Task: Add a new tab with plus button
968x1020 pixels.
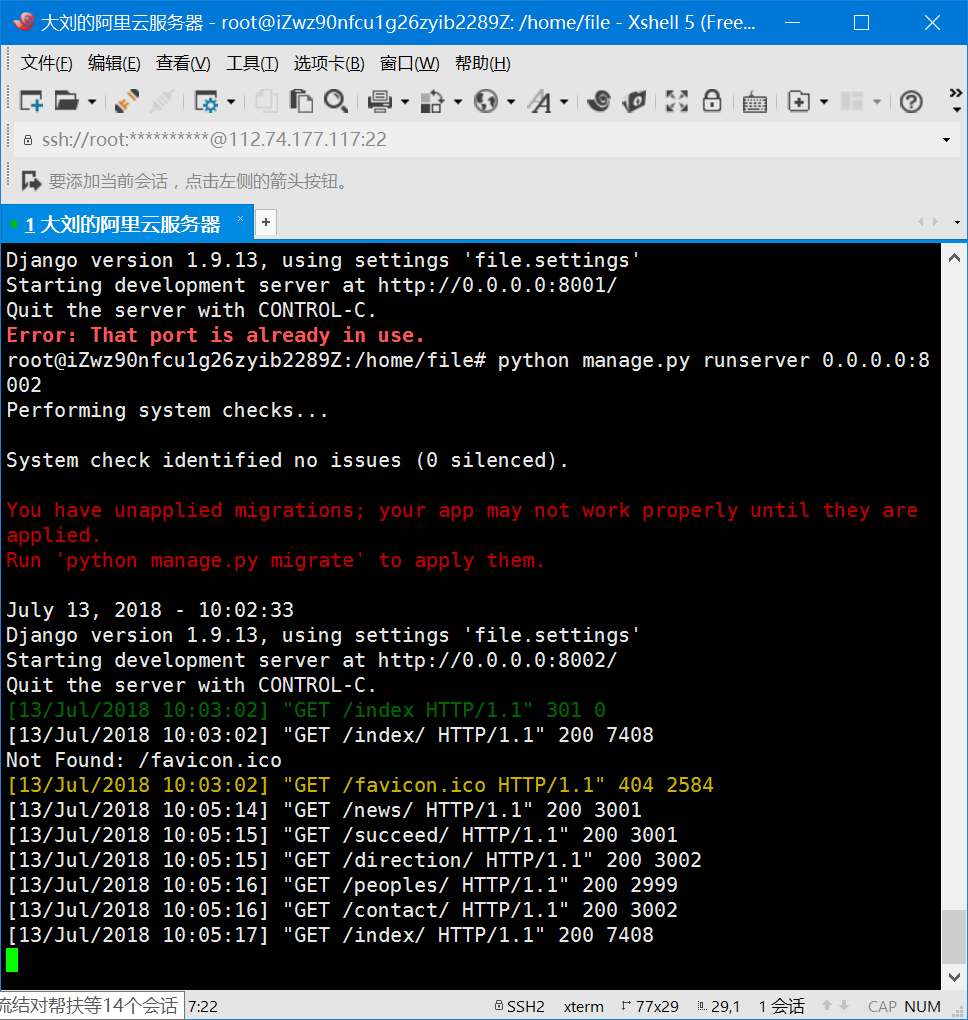Action: tap(265, 222)
